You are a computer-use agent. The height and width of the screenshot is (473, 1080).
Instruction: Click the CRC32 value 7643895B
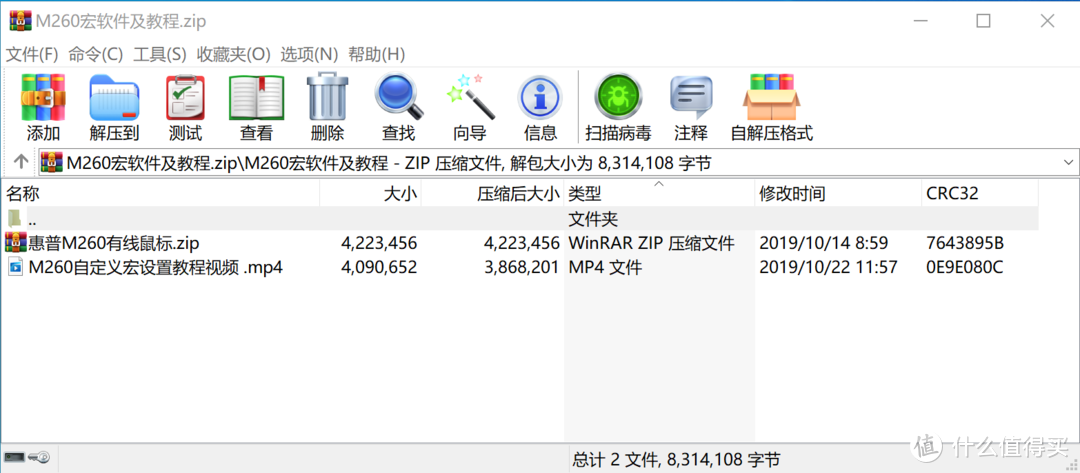click(x=965, y=243)
